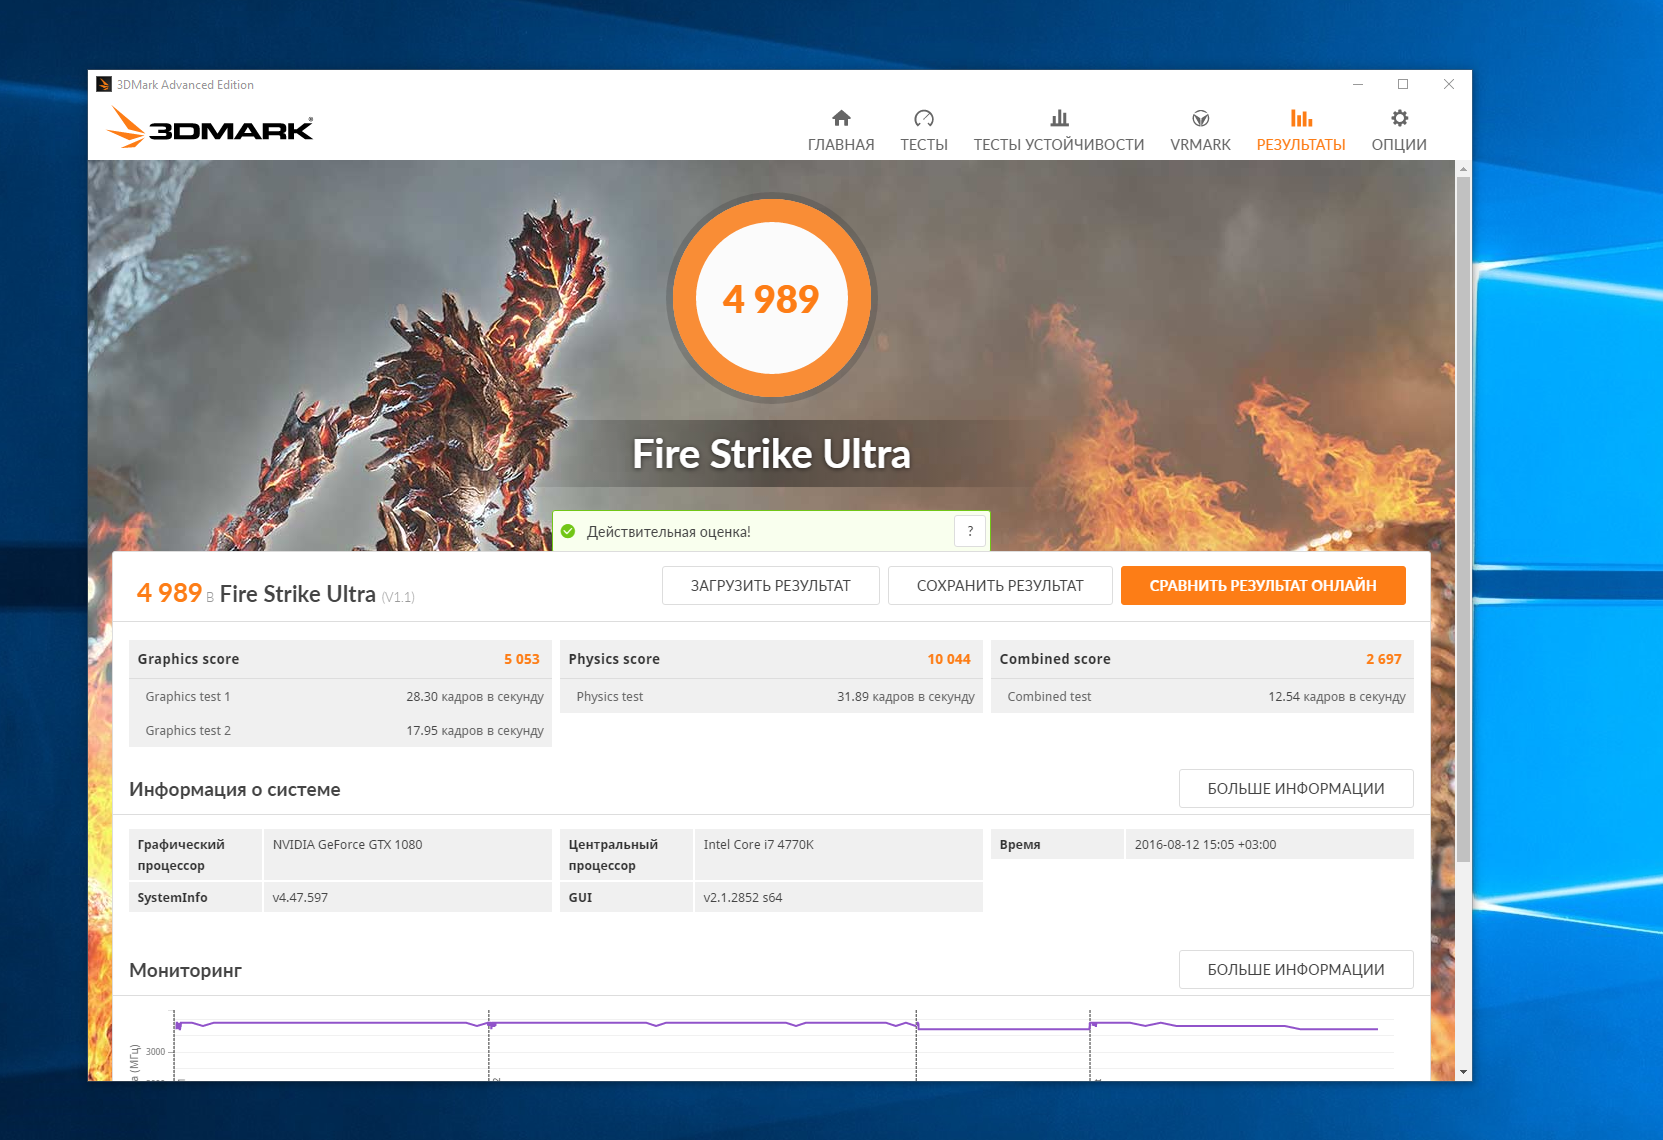
Task: Click СРАВНИТЬ РЕЗУЛЬТАТ ОНЛАЙН orange button
Action: pyautogui.click(x=1263, y=586)
